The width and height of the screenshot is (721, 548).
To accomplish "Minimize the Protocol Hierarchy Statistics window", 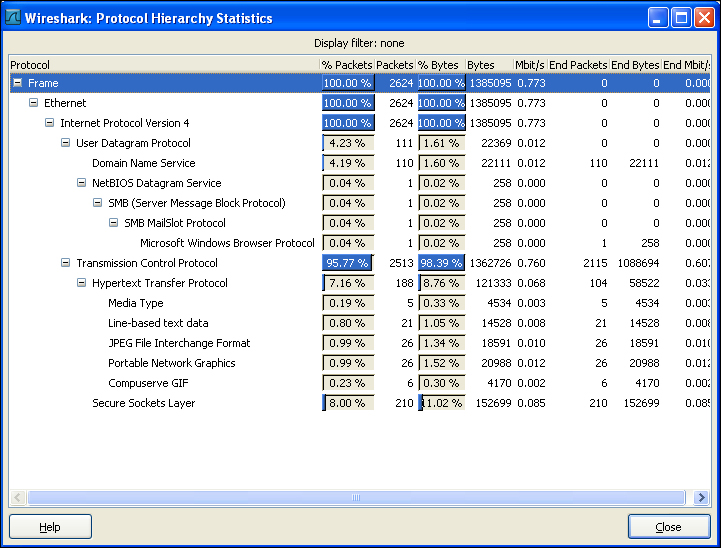I will click(x=658, y=18).
